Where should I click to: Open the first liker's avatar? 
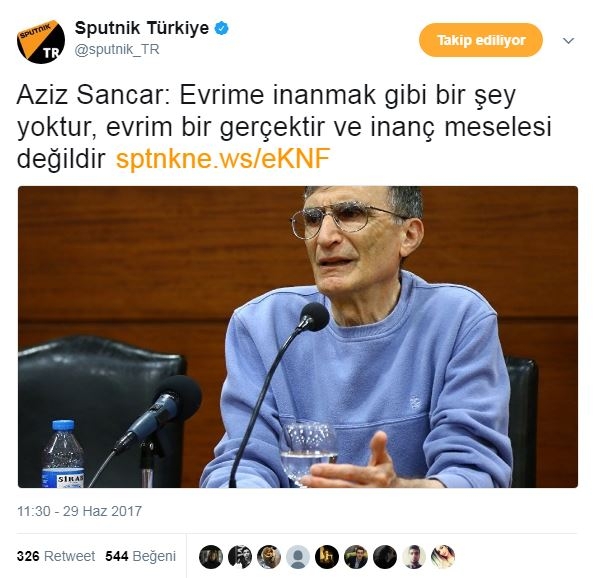[x=211, y=557]
